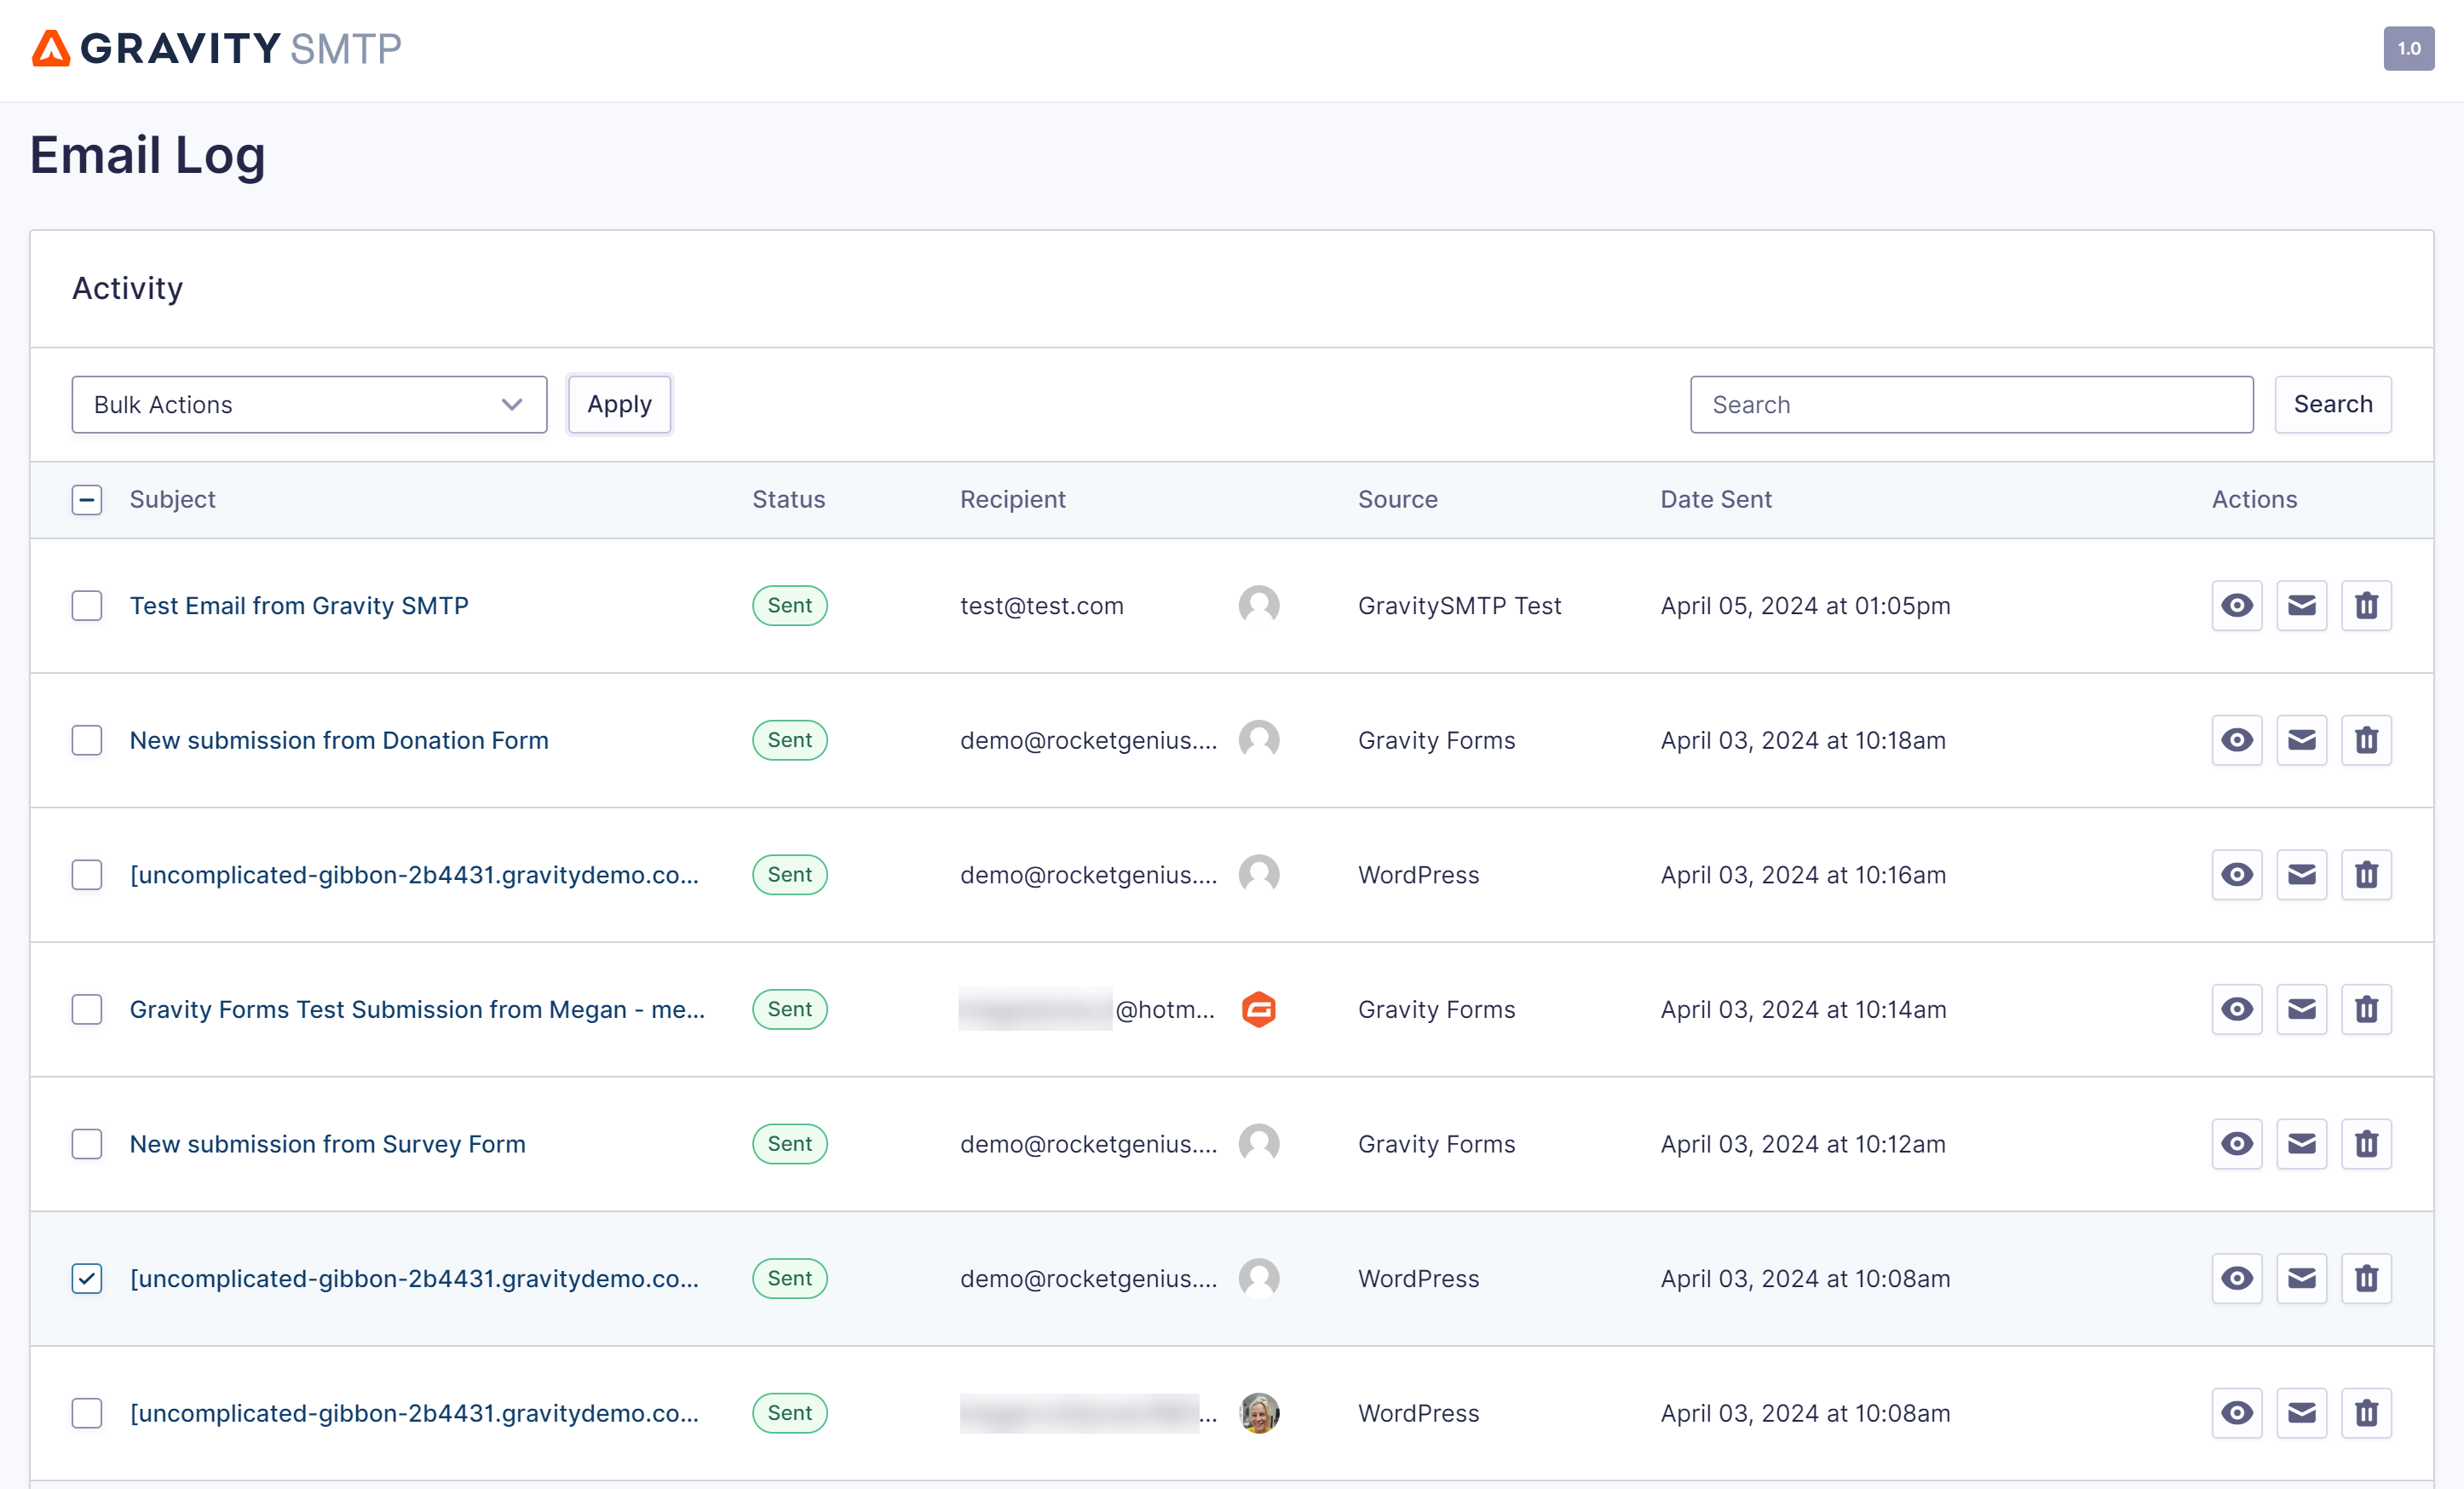The width and height of the screenshot is (2464, 1489).
Task: Resend the Donation Form submission email
Action: click(2302, 740)
